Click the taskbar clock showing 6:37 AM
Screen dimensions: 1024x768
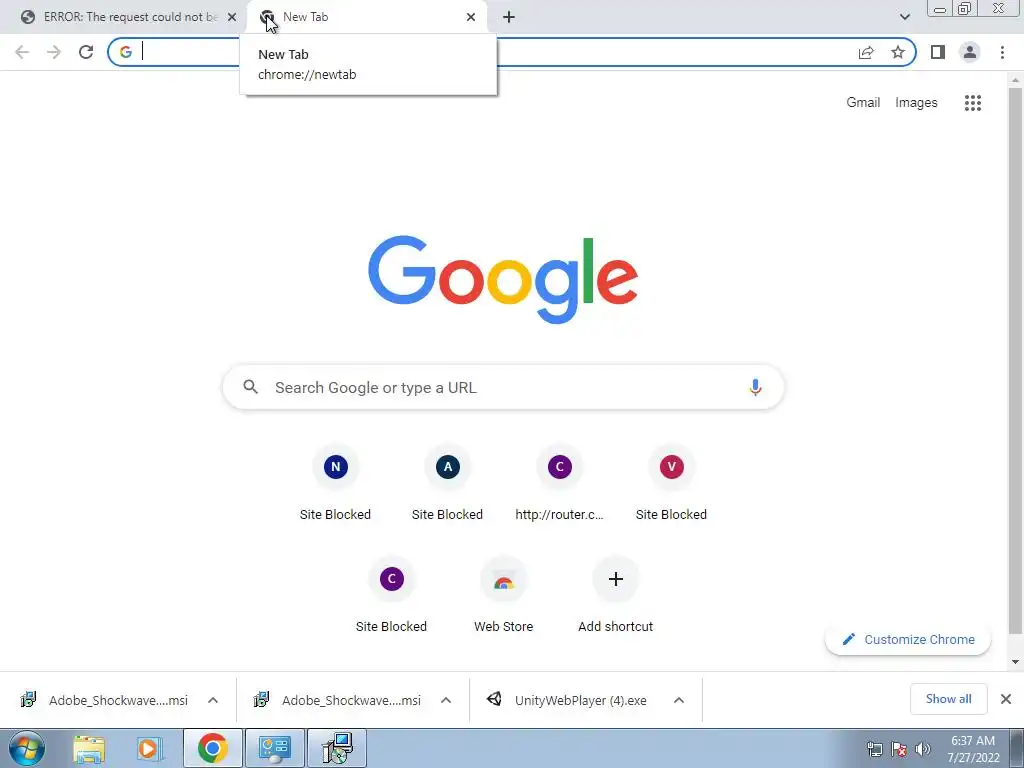pyautogui.click(x=972, y=749)
